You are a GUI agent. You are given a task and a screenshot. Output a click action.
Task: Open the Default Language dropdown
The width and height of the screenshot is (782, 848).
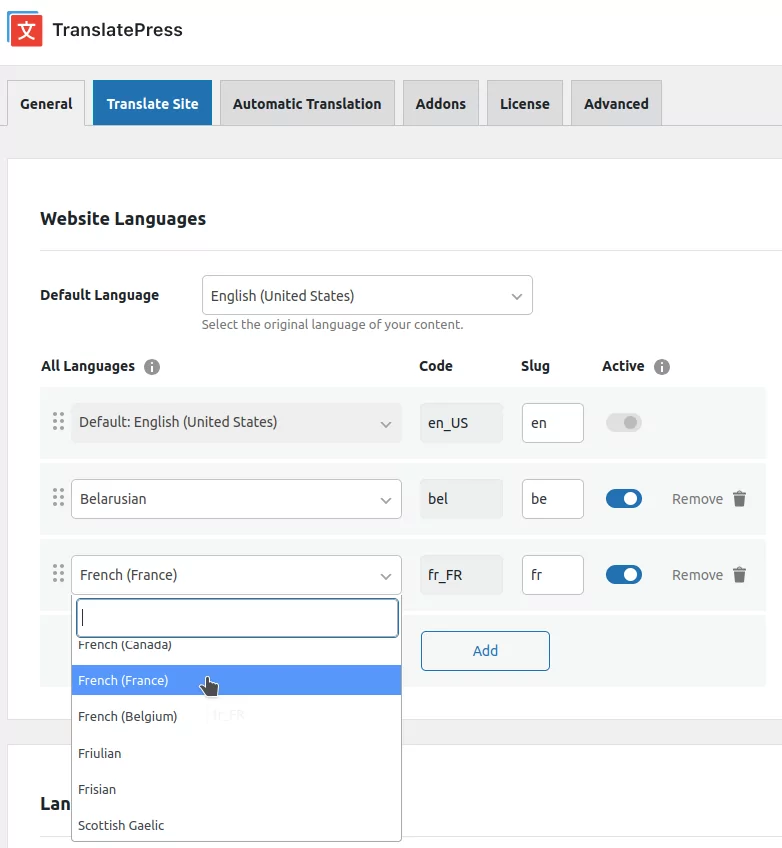[x=367, y=296]
